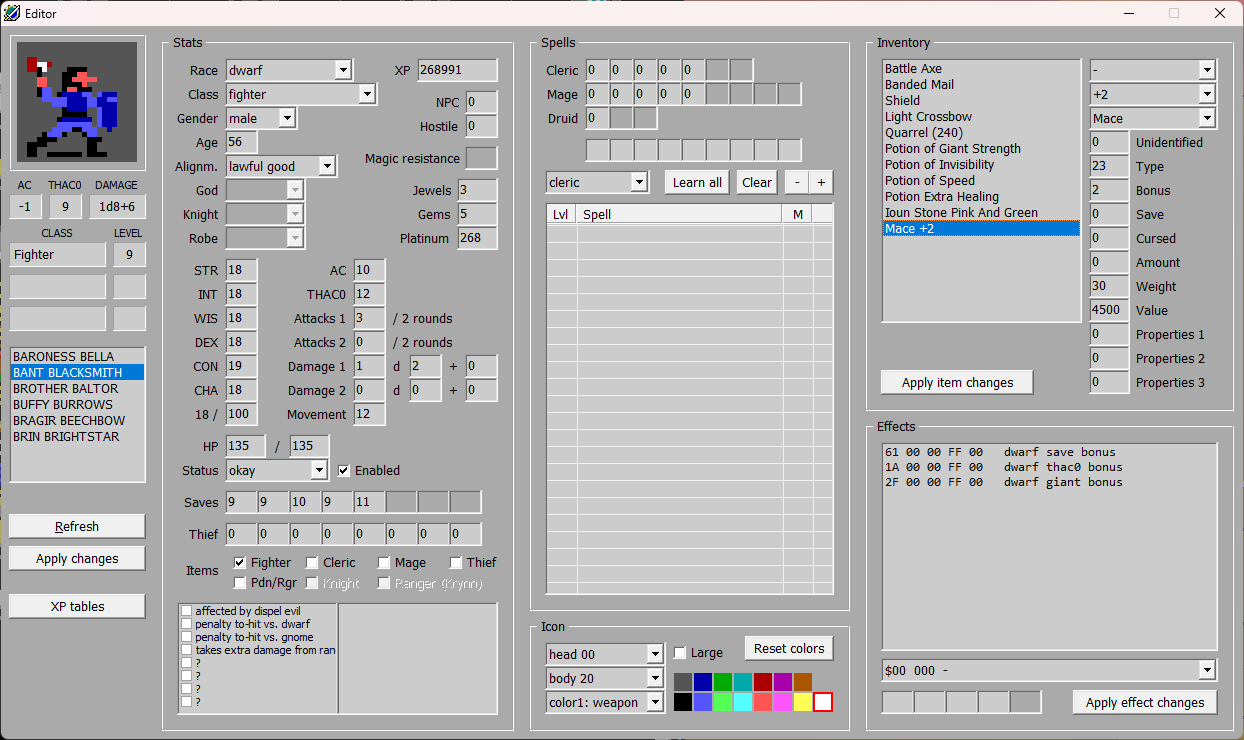Viewport: 1244px width, 740px height.
Task: Select Battle Axe in inventory list
Action: tap(981, 69)
